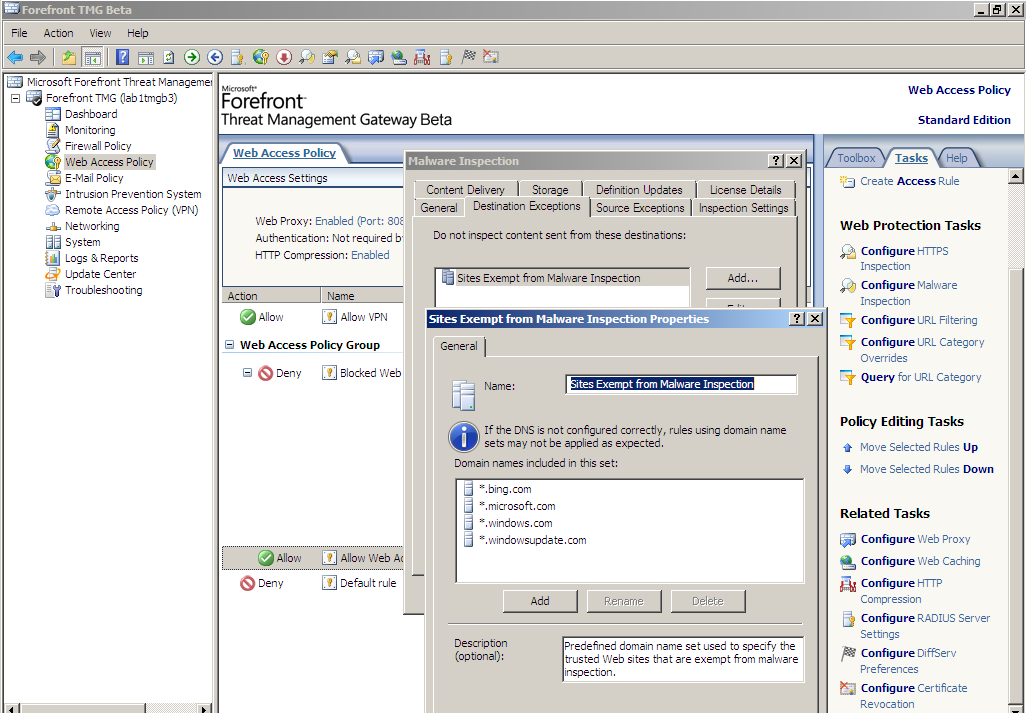Image resolution: width=1026 pixels, height=713 pixels.
Task: Click the Up One Level folder icon
Action: pos(68,58)
